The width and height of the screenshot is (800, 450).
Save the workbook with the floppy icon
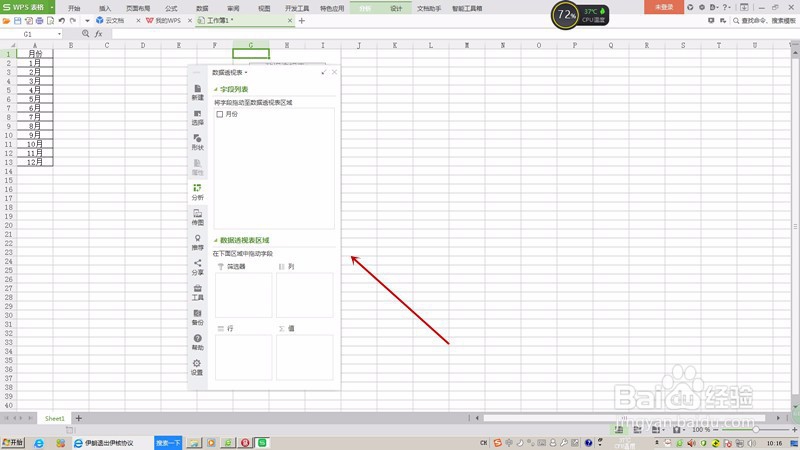17,21
